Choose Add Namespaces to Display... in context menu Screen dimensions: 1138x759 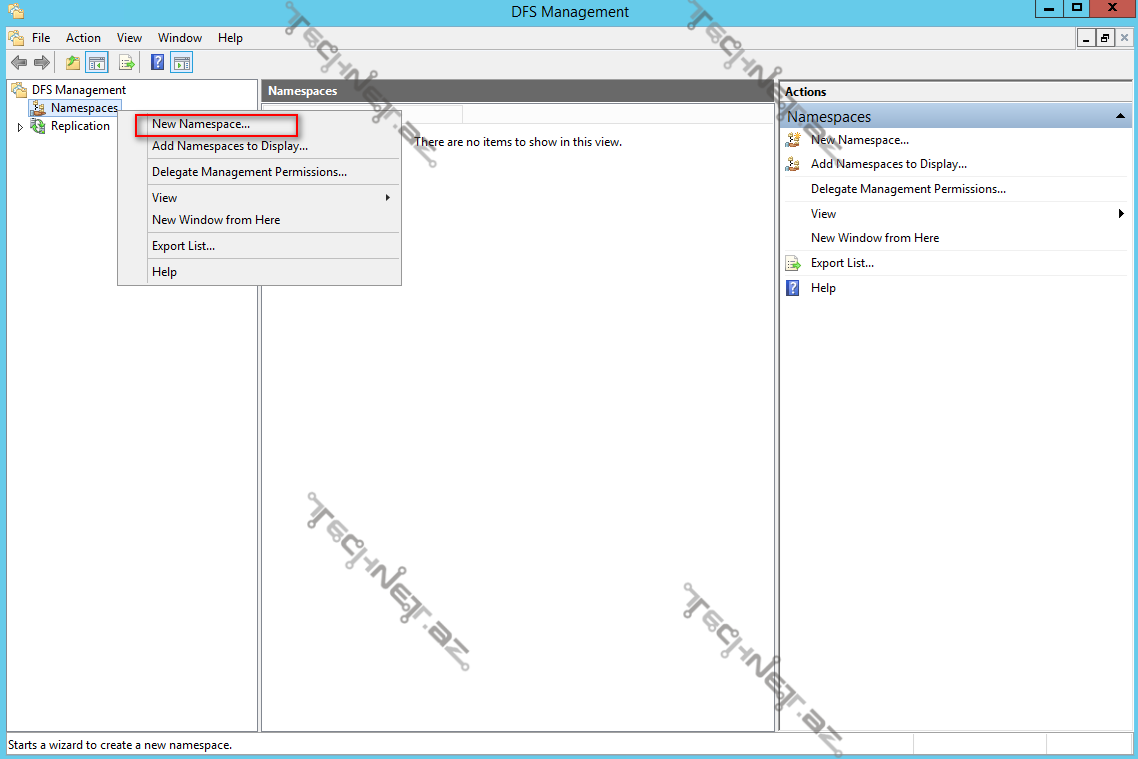point(260,146)
